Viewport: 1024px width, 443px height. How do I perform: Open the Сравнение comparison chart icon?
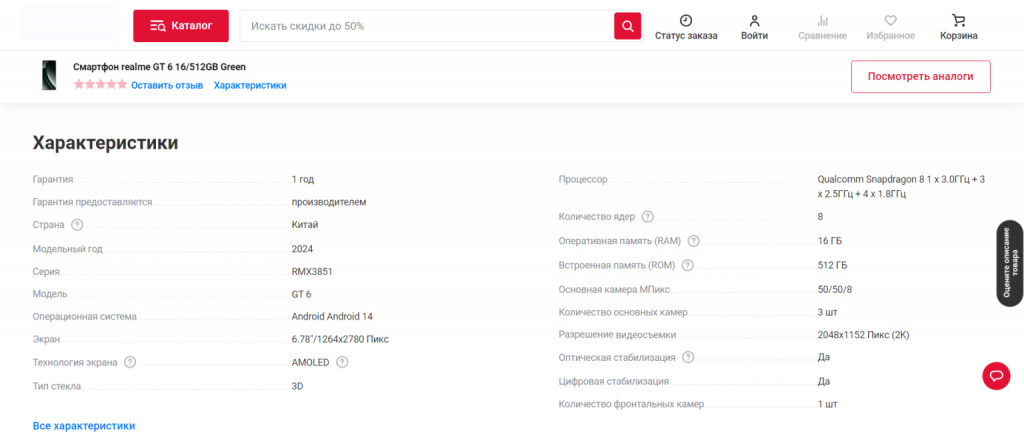pyautogui.click(x=822, y=20)
